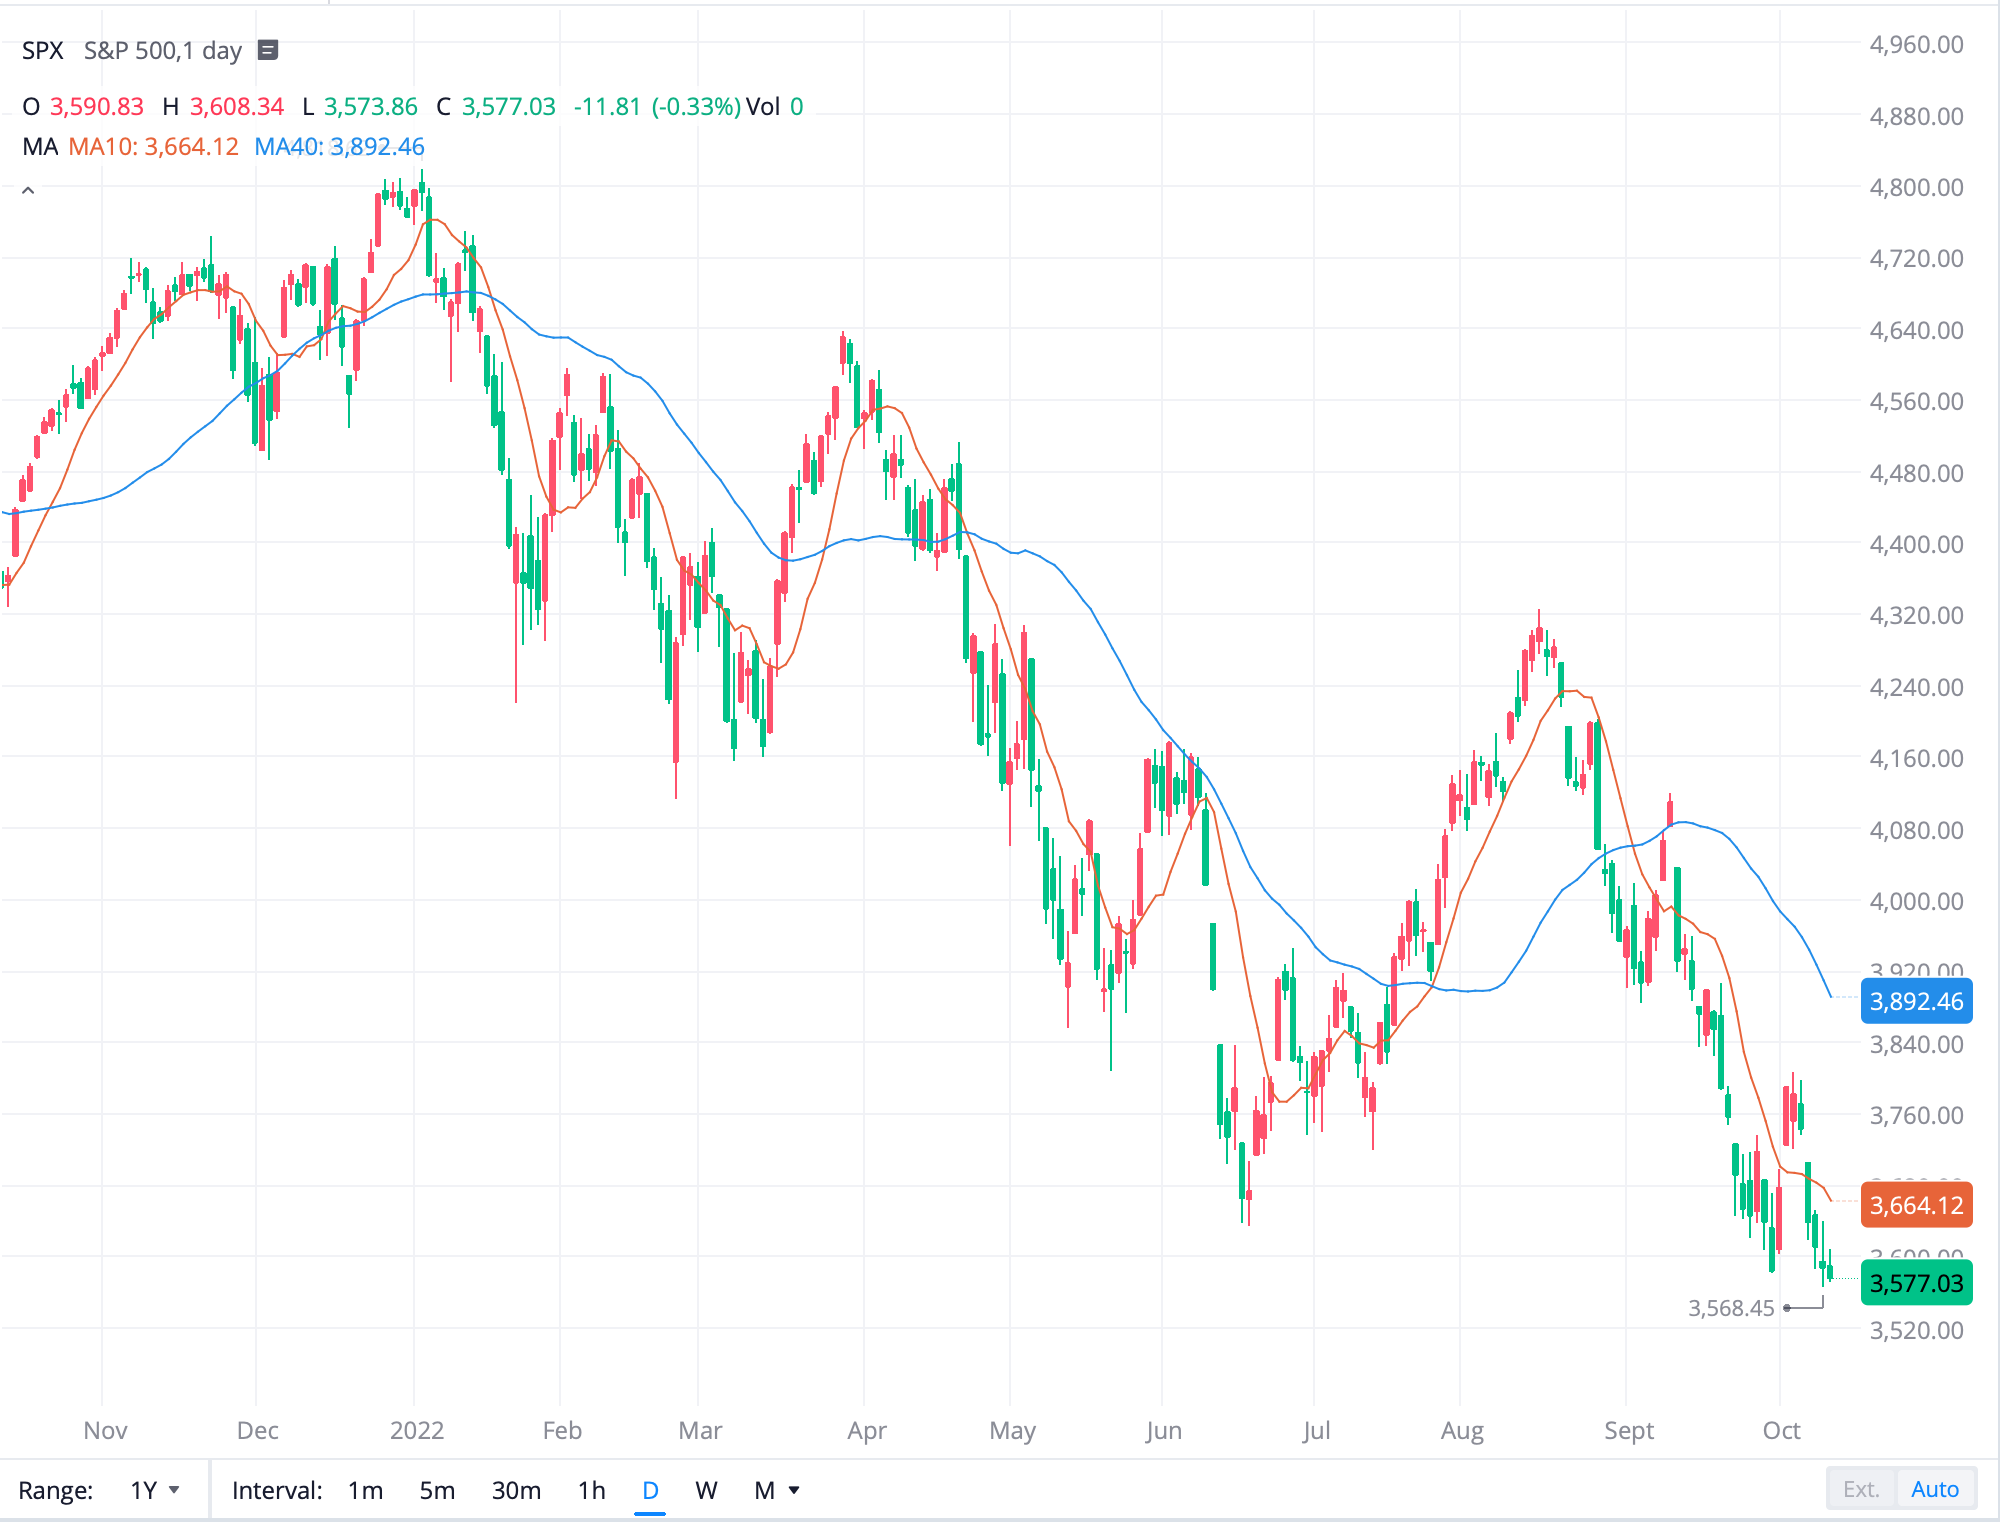Toggle Auto price scaling
The height and width of the screenshot is (1522, 2000).
coord(1936,1488)
